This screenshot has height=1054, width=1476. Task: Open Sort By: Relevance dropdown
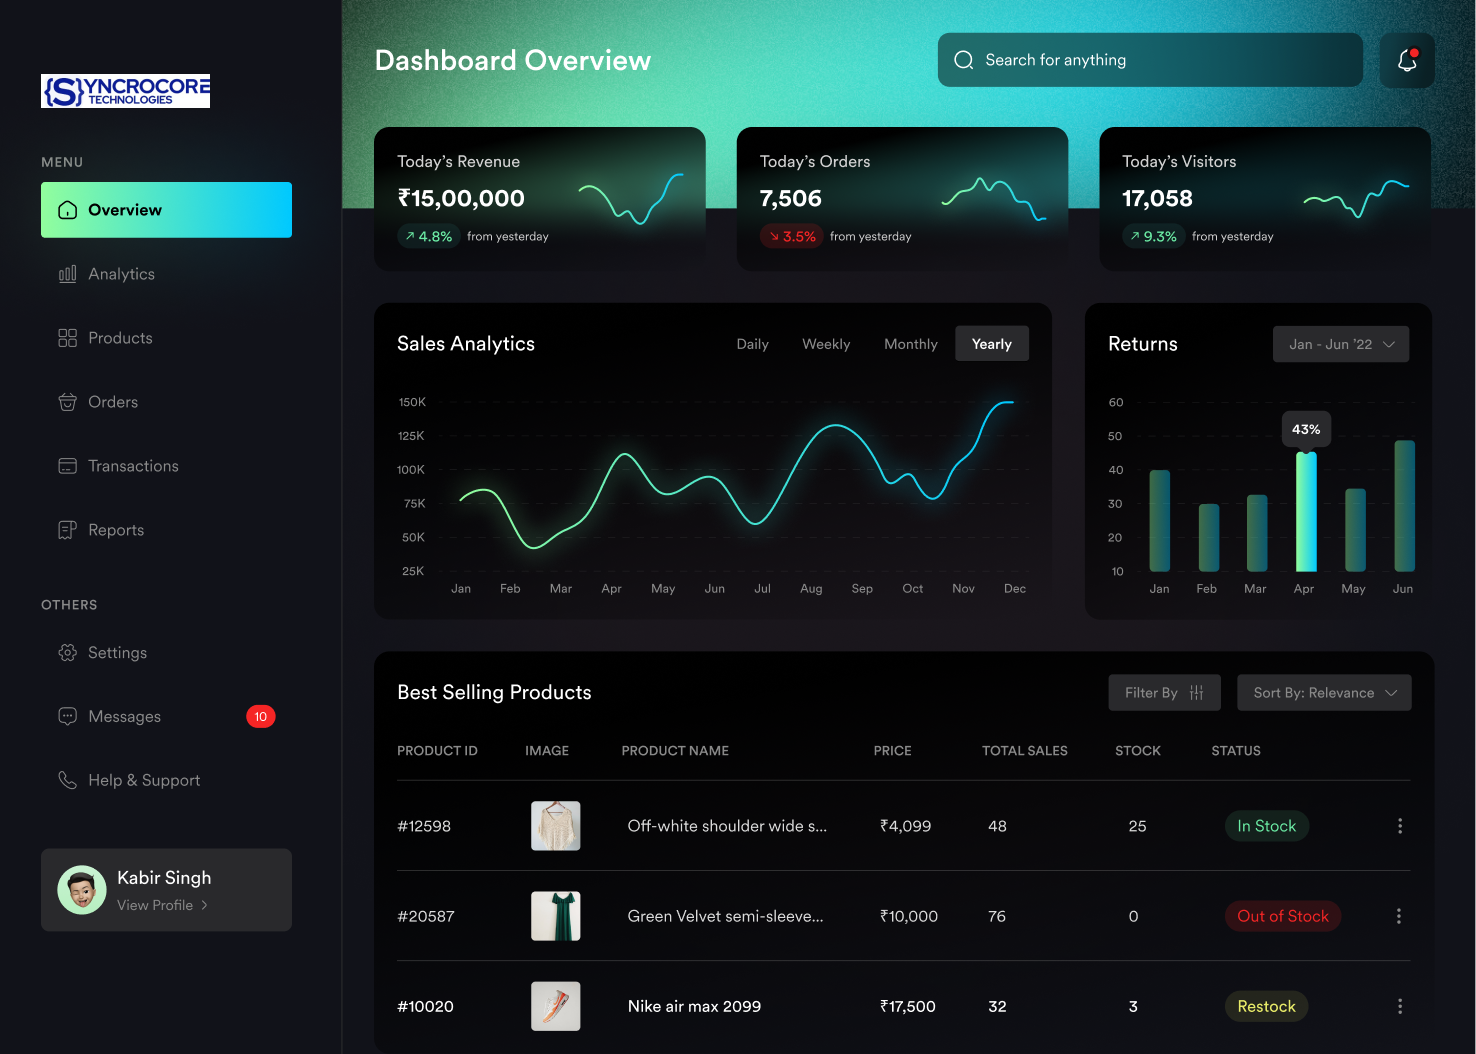(x=1324, y=693)
